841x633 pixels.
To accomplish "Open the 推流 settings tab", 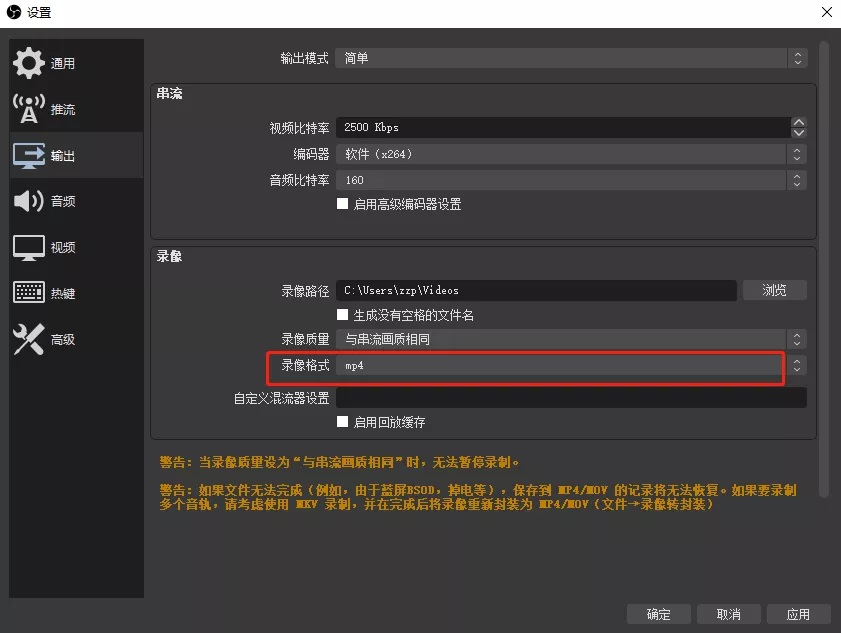I will click(x=76, y=109).
